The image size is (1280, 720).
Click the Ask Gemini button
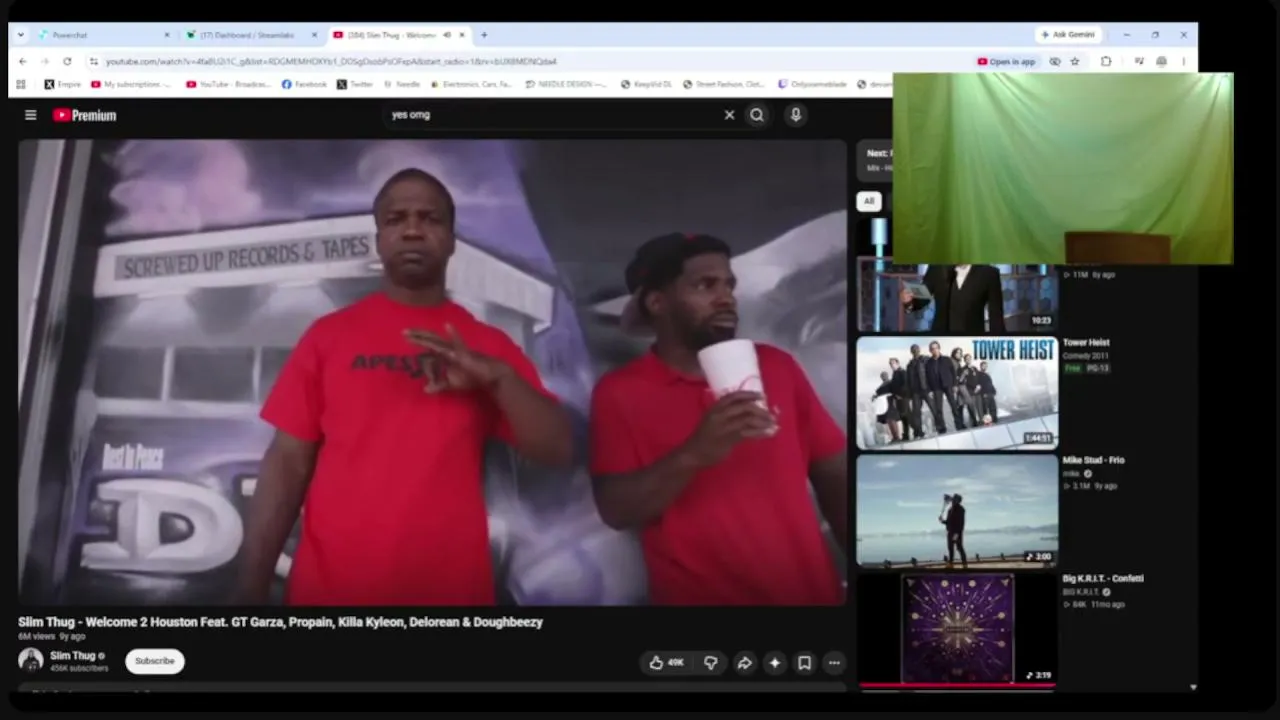coord(1068,35)
